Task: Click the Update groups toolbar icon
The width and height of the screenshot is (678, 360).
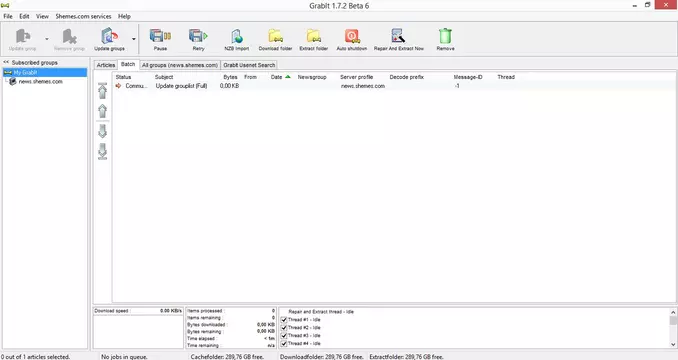Action: tap(109, 36)
